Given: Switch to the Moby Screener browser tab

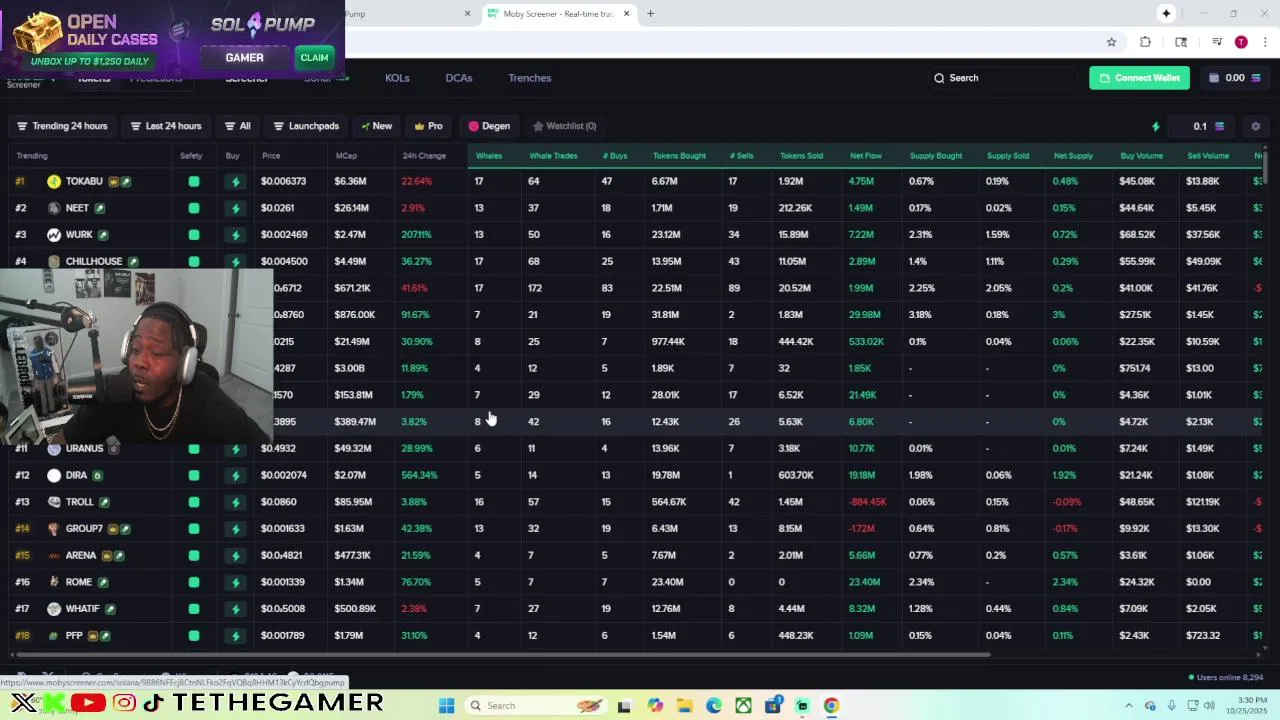Looking at the screenshot, I should 558,14.
